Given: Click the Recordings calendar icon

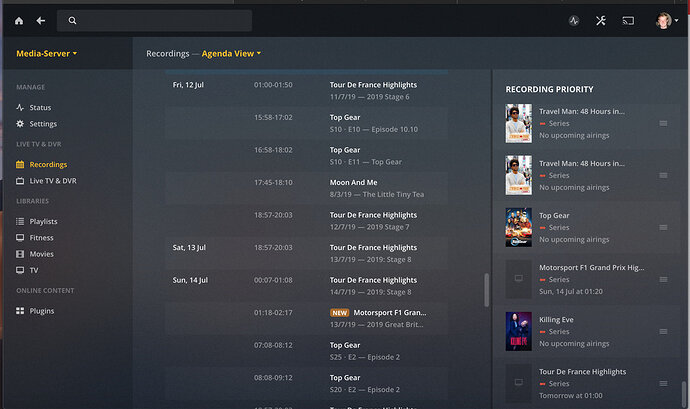Looking at the screenshot, I should pos(20,164).
